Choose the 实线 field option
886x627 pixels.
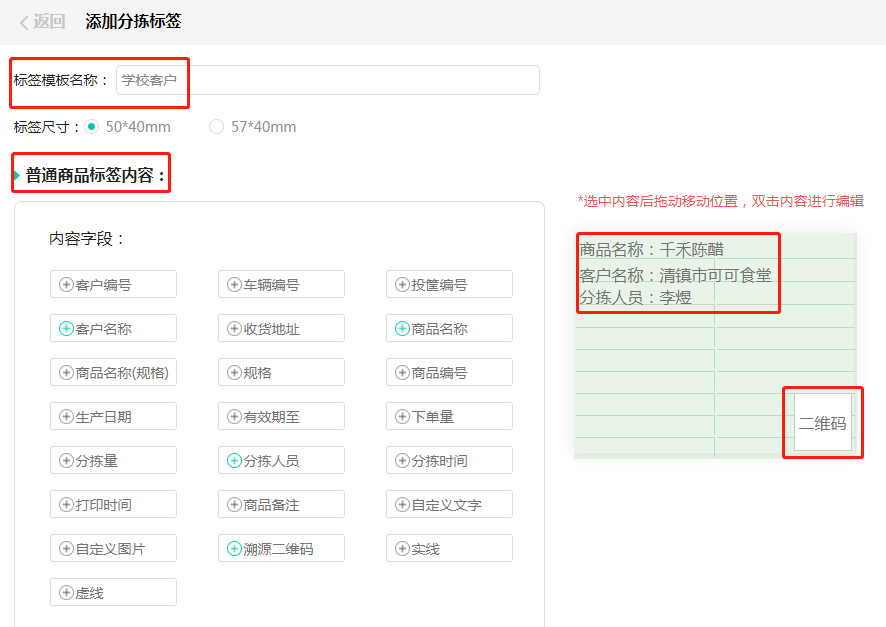[x=449, y=548]
